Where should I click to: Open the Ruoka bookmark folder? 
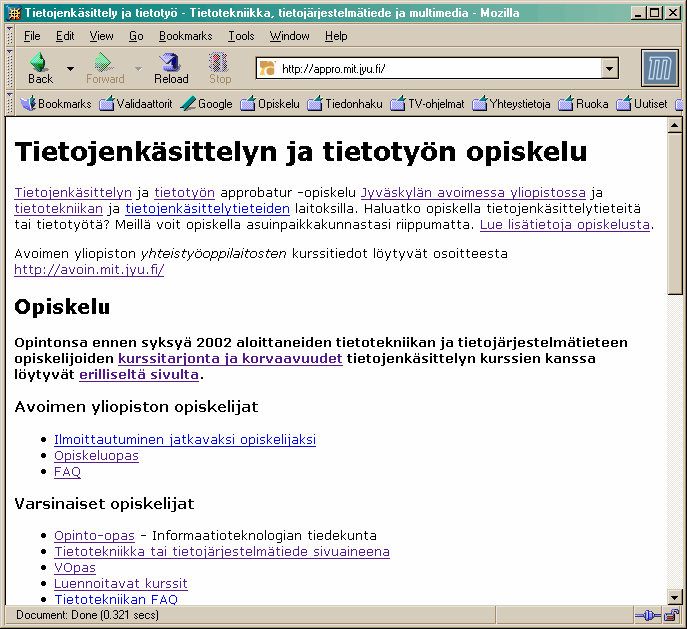point(584,104)
